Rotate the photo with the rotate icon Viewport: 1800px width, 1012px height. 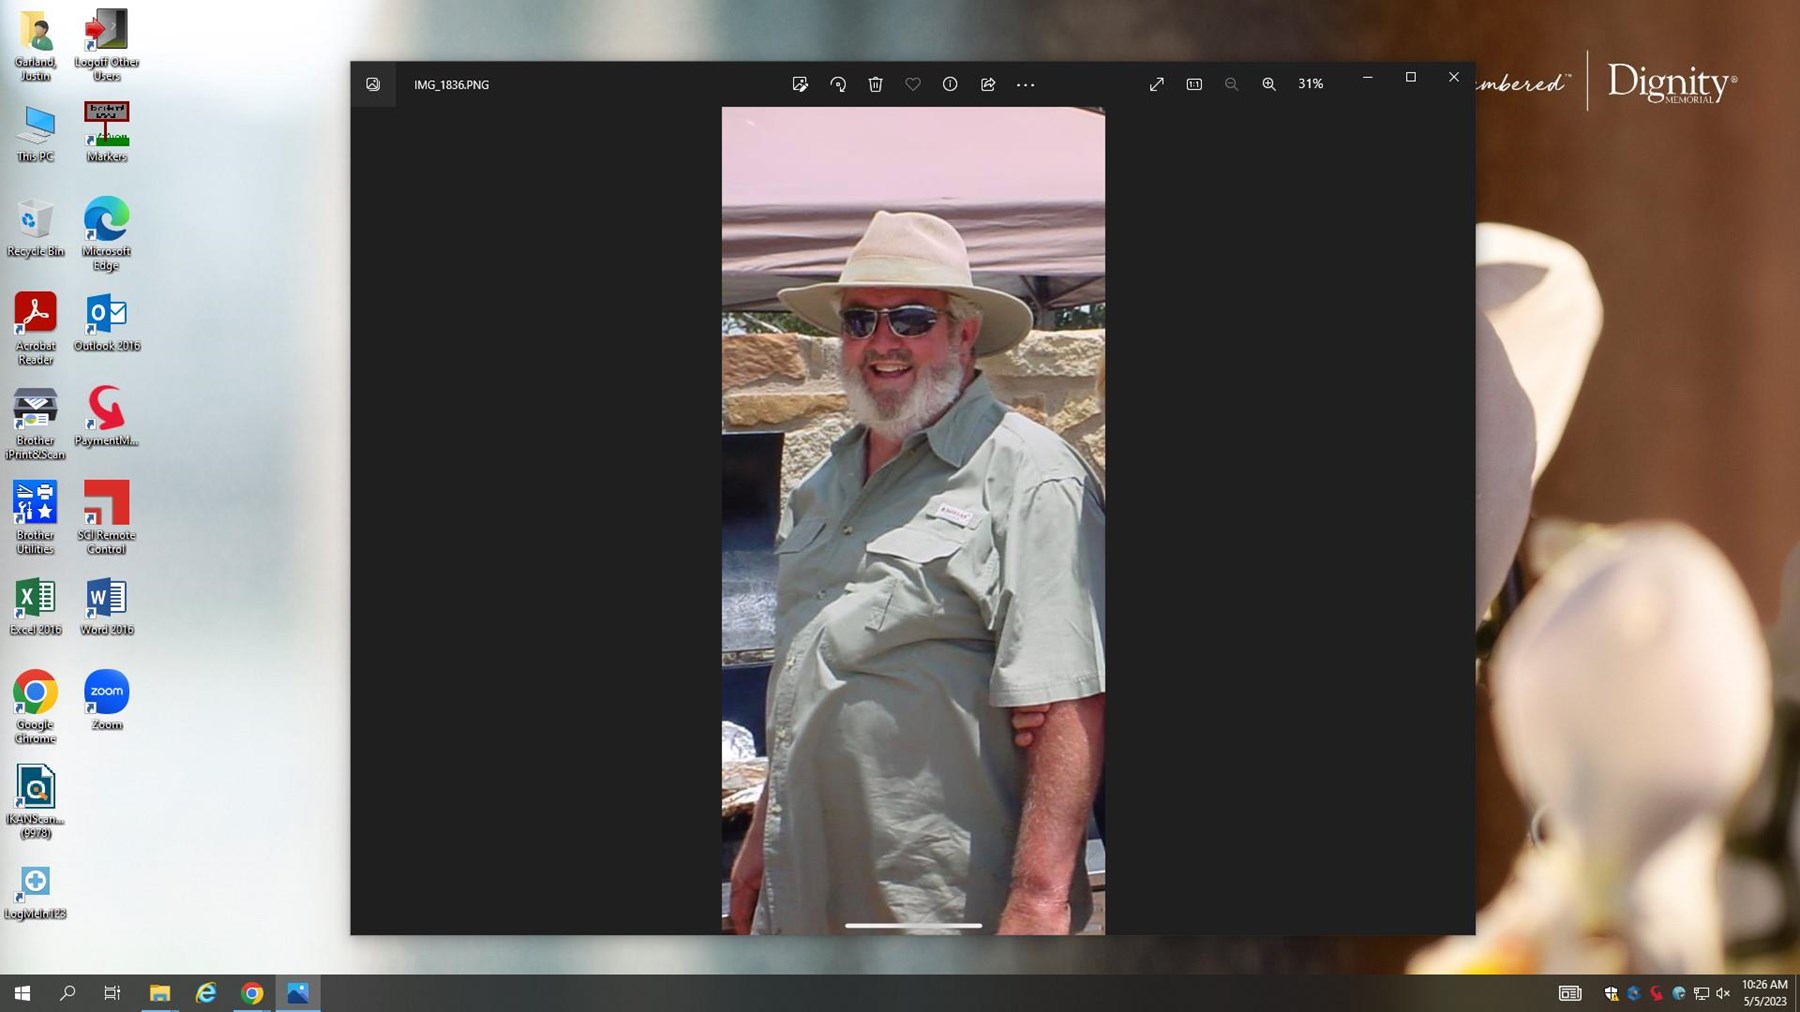point(838,85)
